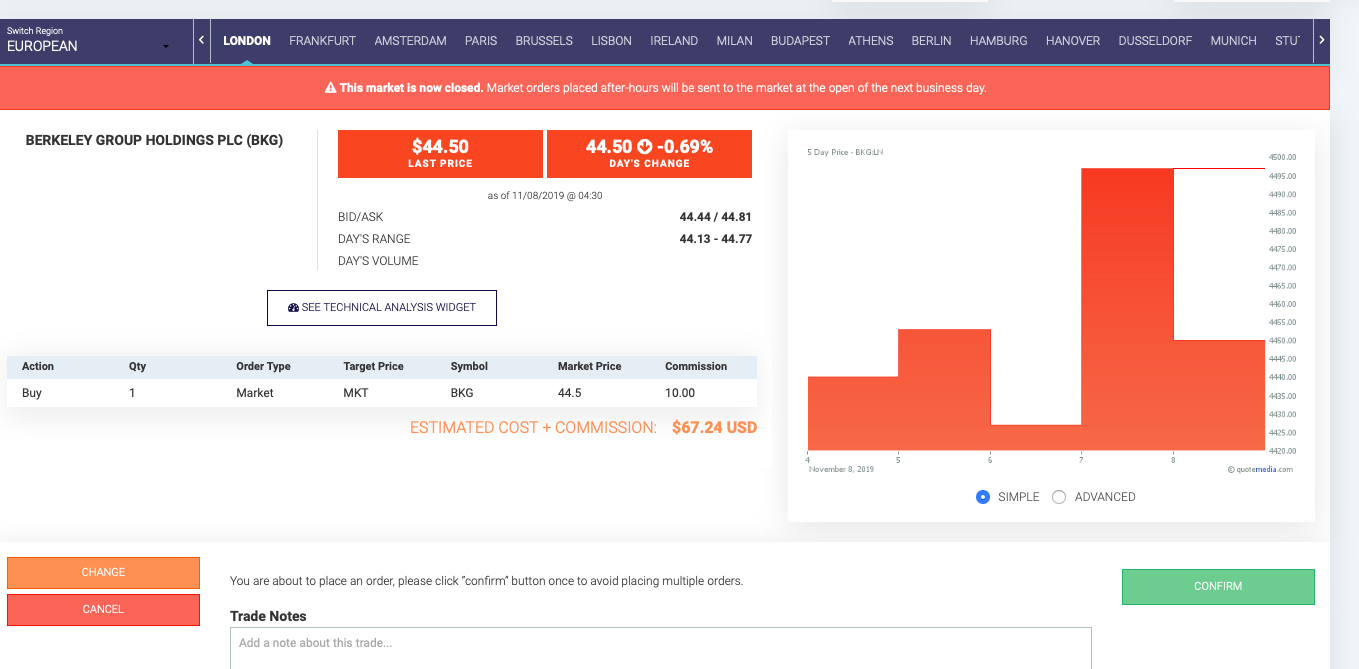1359x669 pixels.
Task: Switch to the FRANKFURT market tab
Action: [x=322, y=41]
